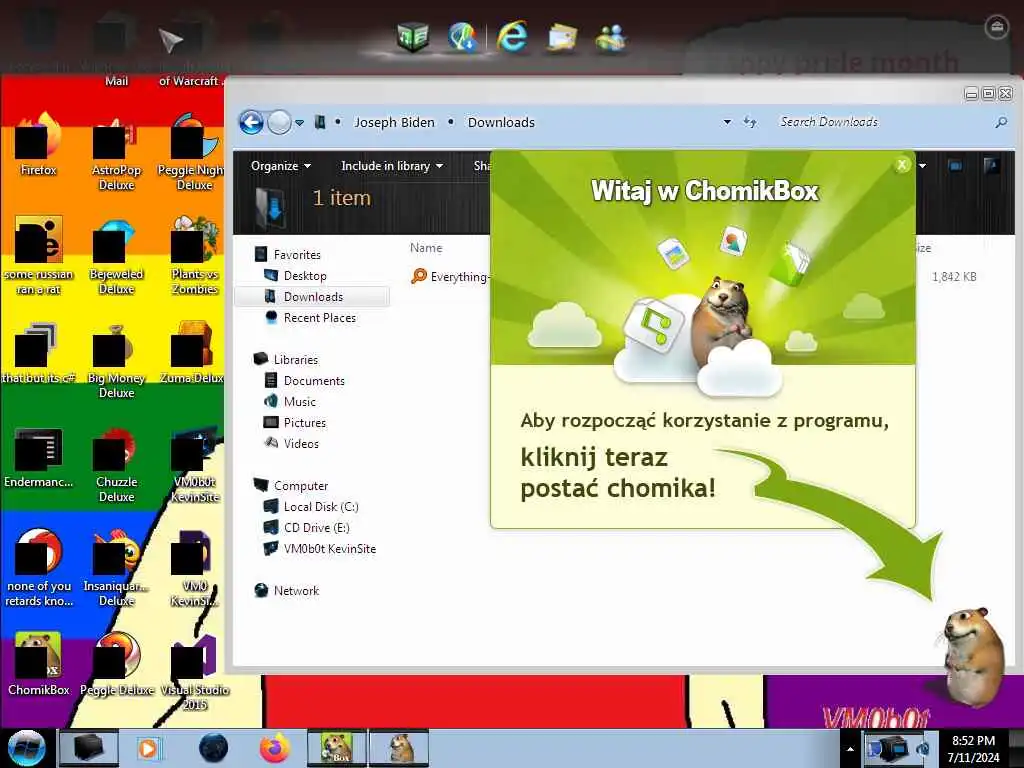Open Peggle Deluxe desktop icon
The height and width of the screenshot is (768, 1024).
coord(117,664)
